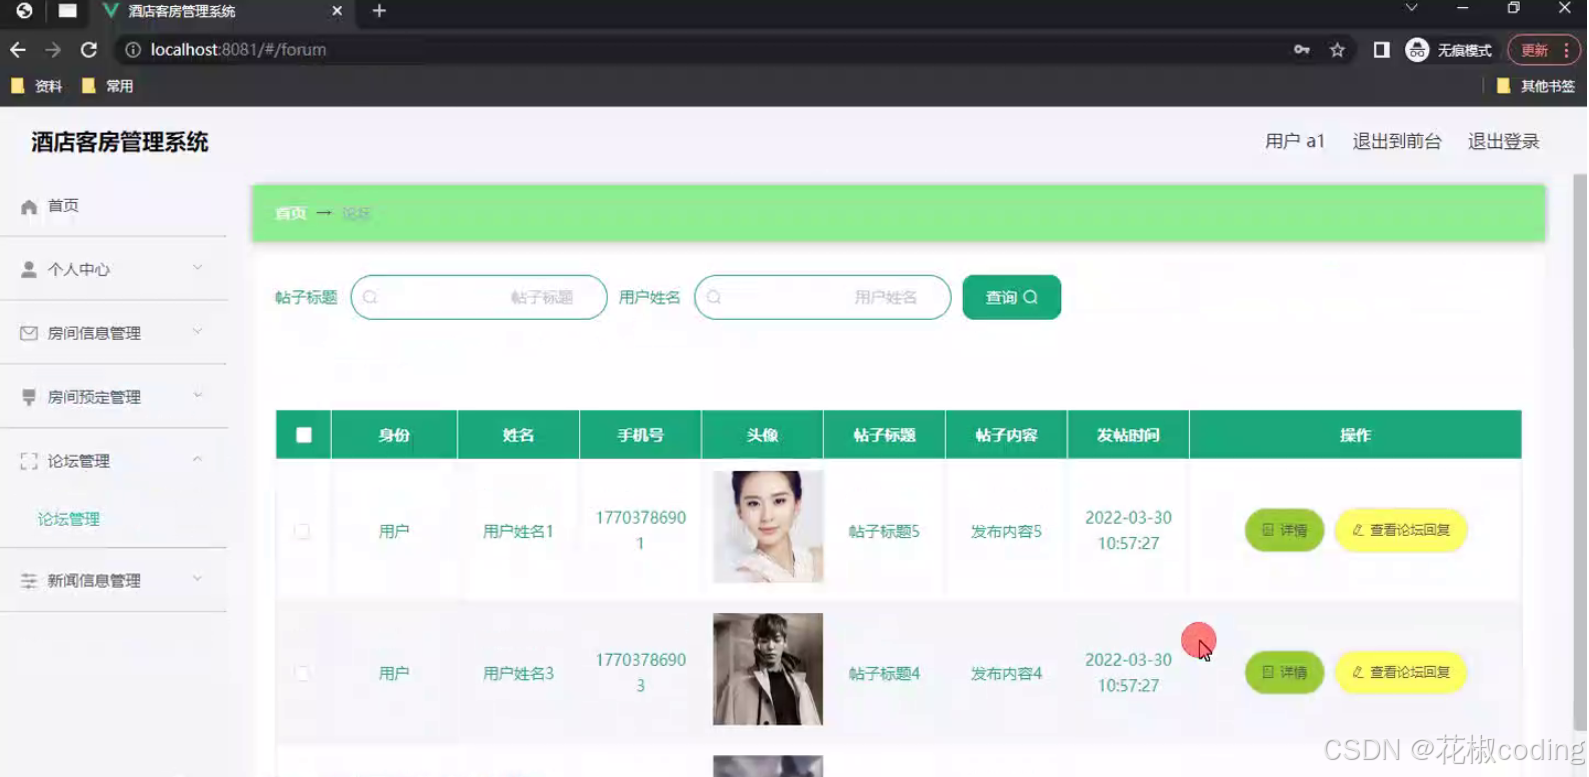Expand 个人中心 menu chevron
The image size is (1589, 777).
tap(197, 267)
